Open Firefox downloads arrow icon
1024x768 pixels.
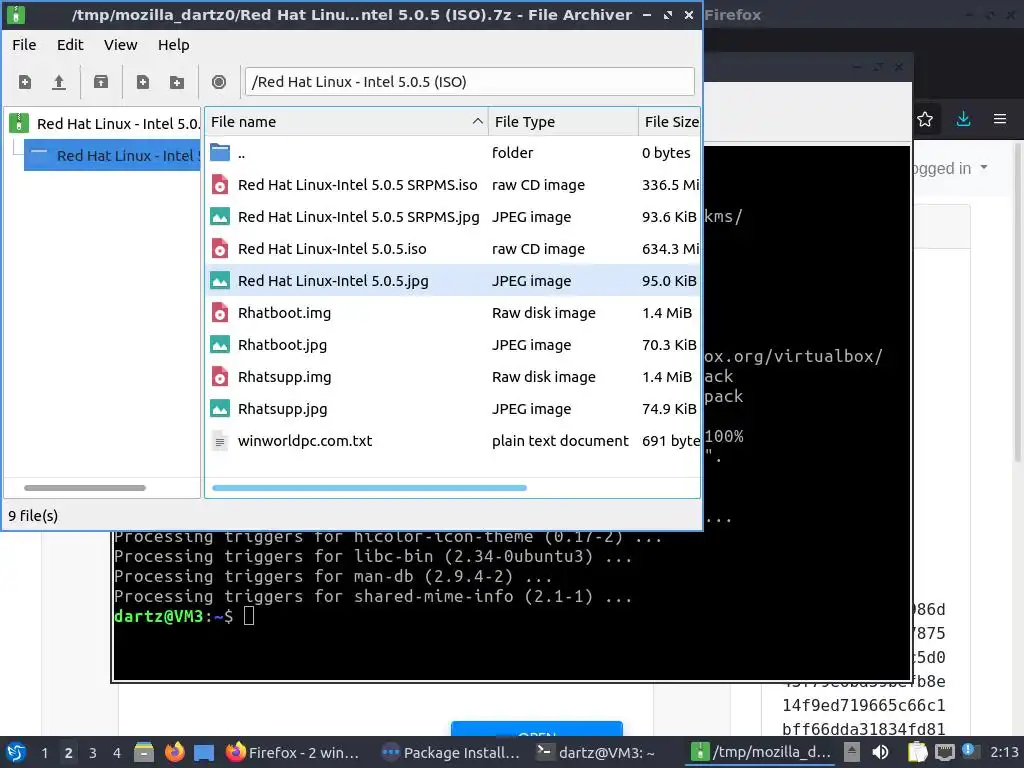(963, 120)
